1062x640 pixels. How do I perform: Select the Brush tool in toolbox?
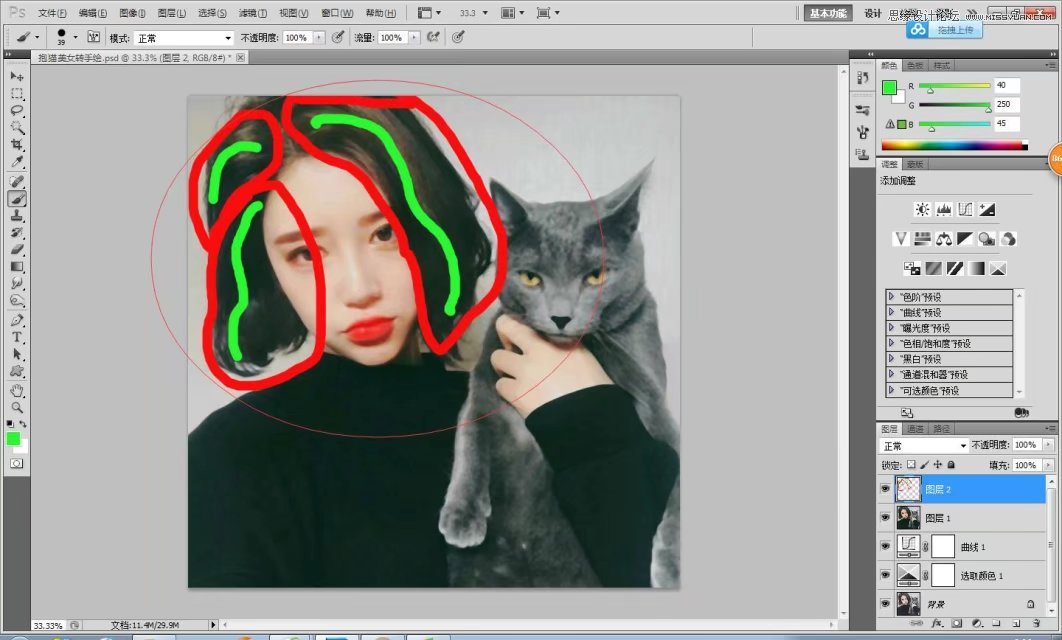(17, 198)
